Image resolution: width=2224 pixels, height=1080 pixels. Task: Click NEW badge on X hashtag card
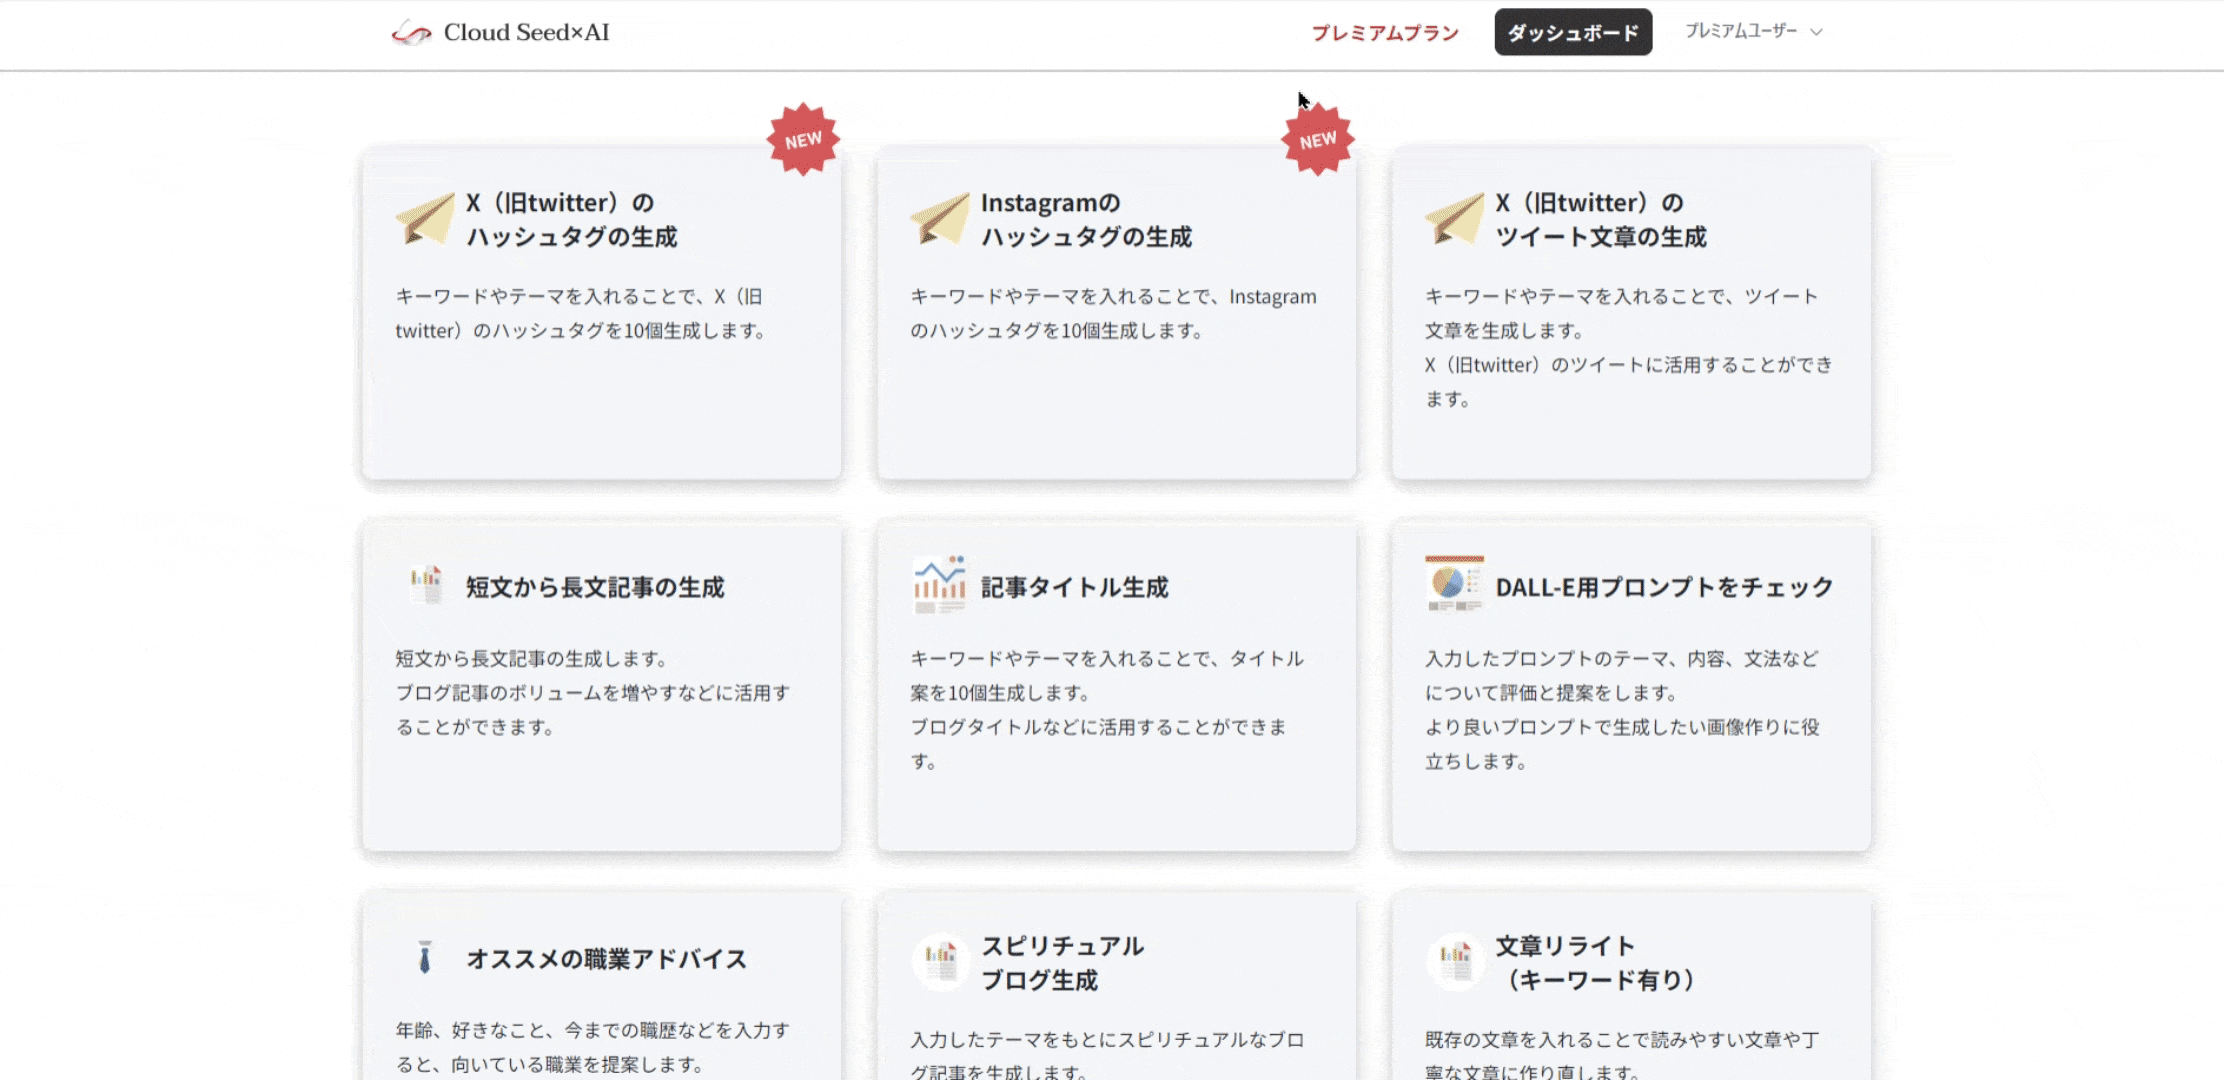pos(803,140)
